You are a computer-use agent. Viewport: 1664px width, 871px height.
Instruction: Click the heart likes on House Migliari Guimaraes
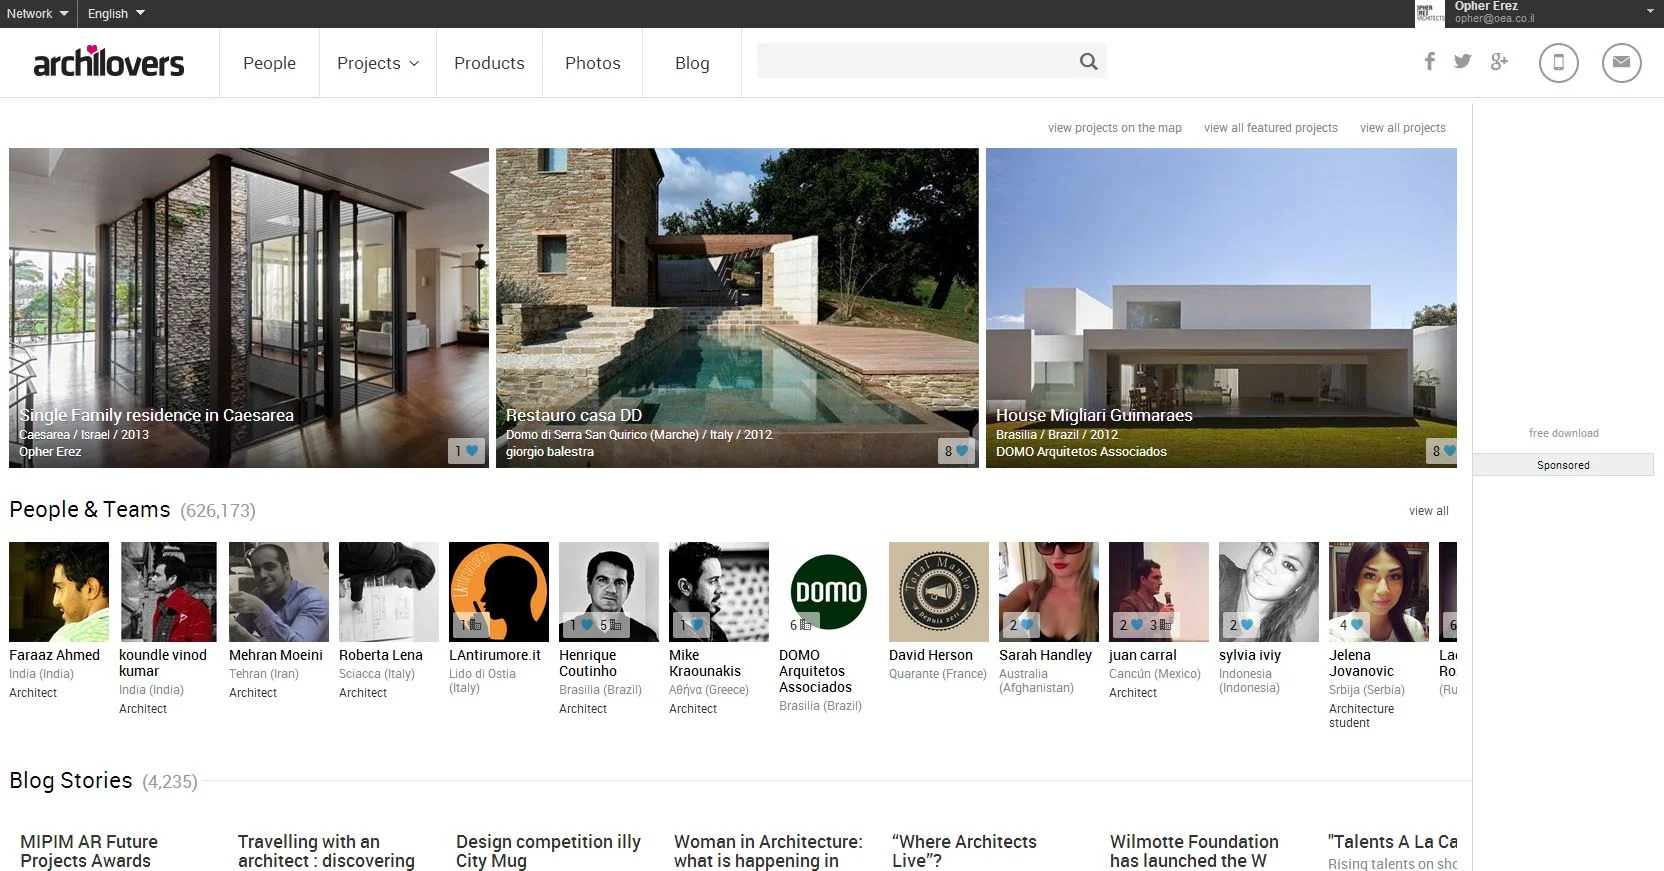(1443, 451)
